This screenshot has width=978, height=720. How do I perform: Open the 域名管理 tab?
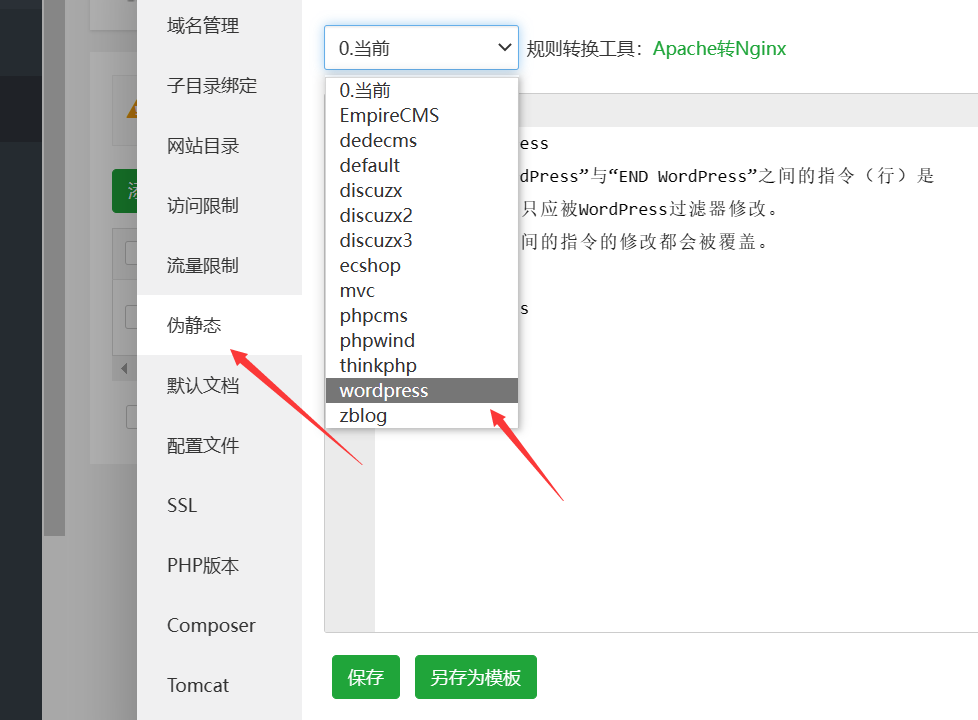coord(203,26)
